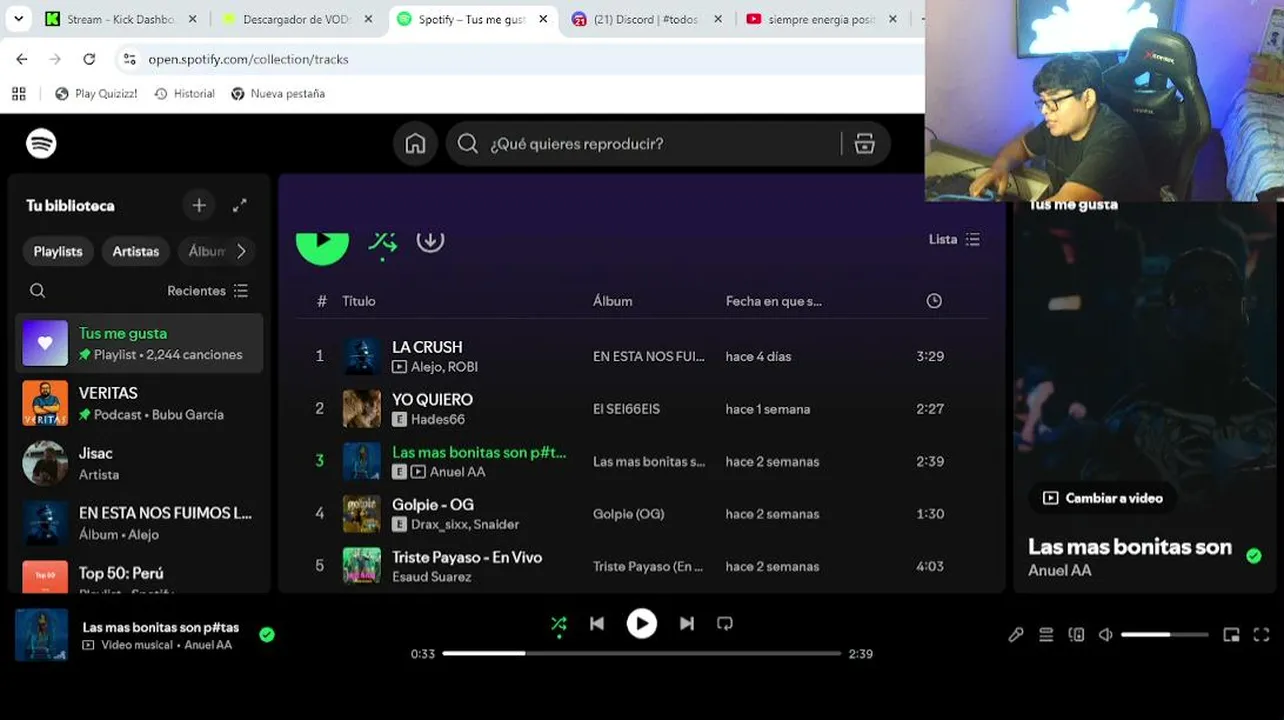Select the YO QUIERO track

click(642, 409)
